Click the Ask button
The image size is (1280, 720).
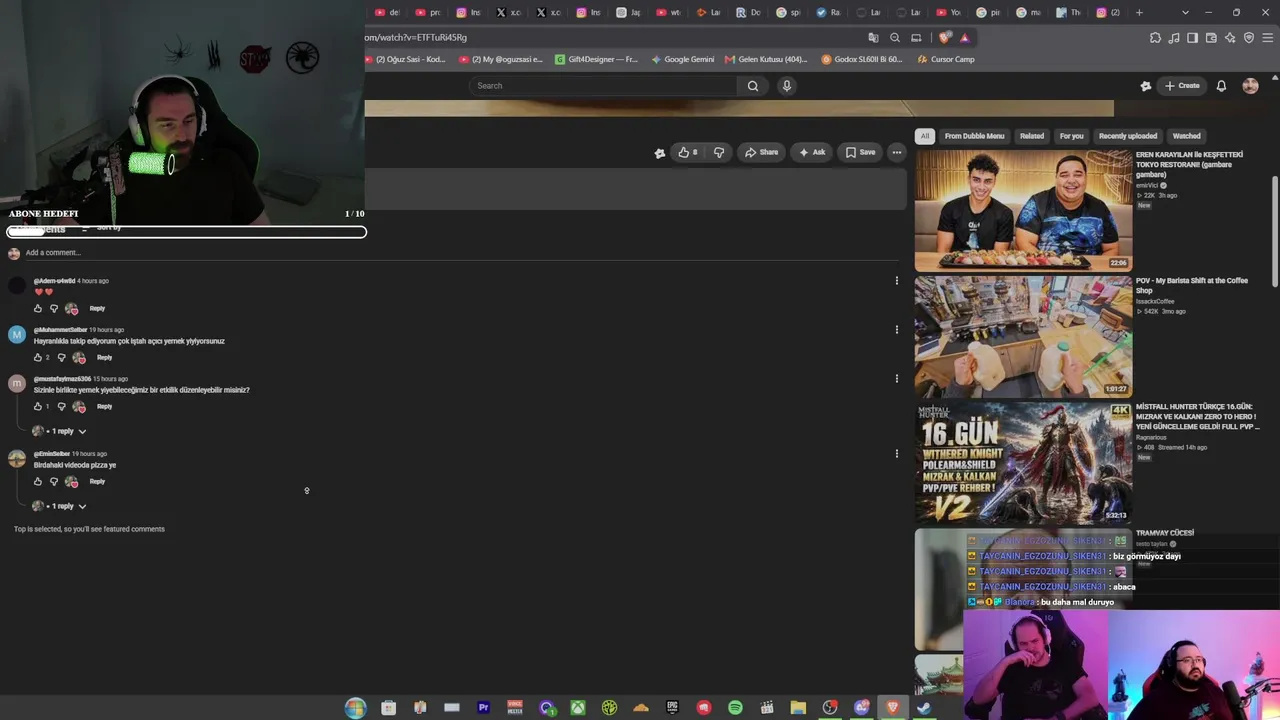coord(811,152)
